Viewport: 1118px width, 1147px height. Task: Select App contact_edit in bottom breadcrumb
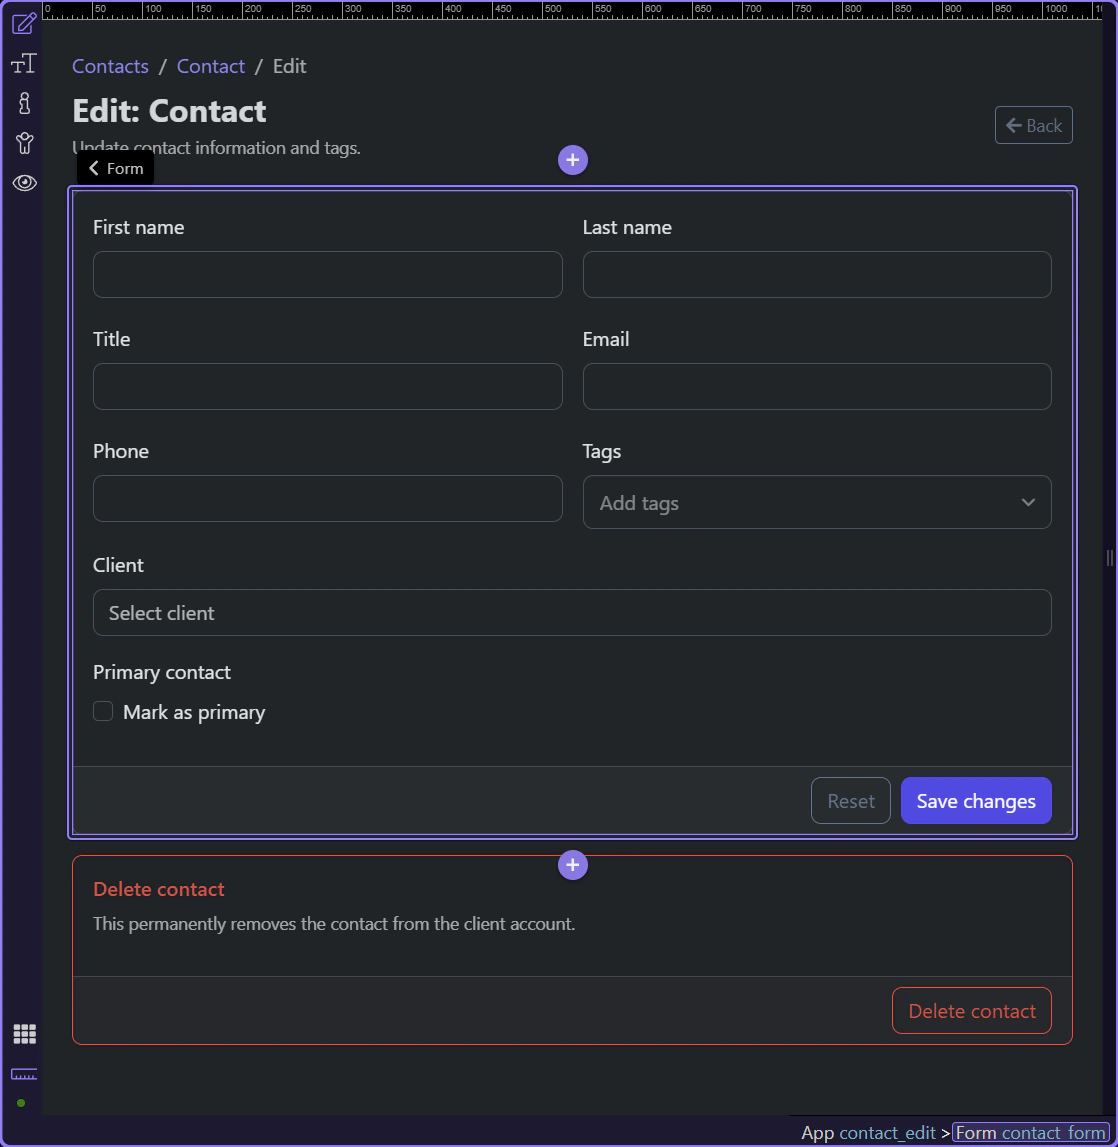coord(869,1133)
